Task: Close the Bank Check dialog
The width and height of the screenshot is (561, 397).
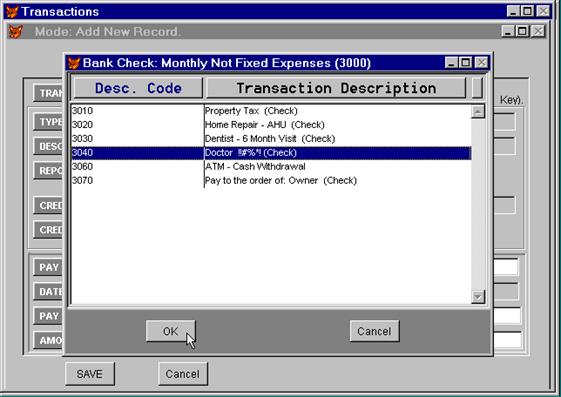Action: [482, 63]
